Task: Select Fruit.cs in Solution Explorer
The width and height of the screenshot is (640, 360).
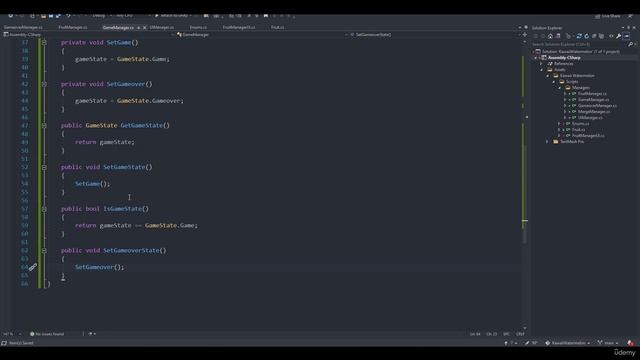Action: click(x=578, y=130)
